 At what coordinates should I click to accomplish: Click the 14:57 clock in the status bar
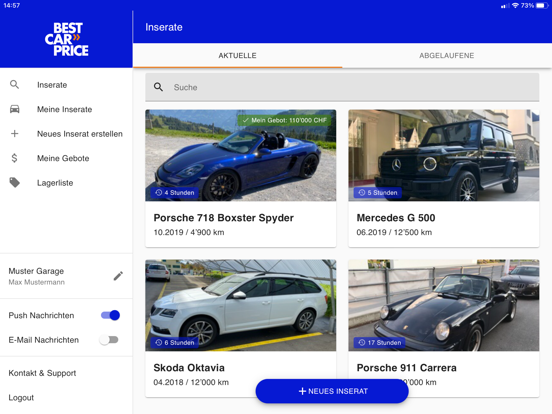point(12,6)
